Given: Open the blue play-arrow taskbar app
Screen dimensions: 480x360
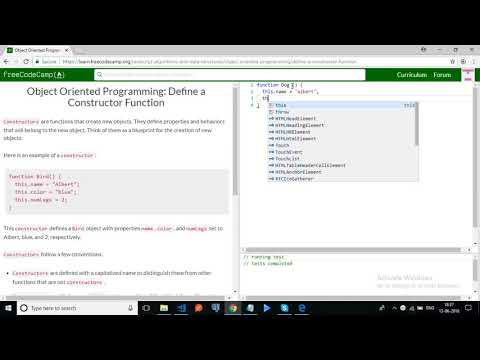Looking at the screenshot, I should [x=267, y=308].
